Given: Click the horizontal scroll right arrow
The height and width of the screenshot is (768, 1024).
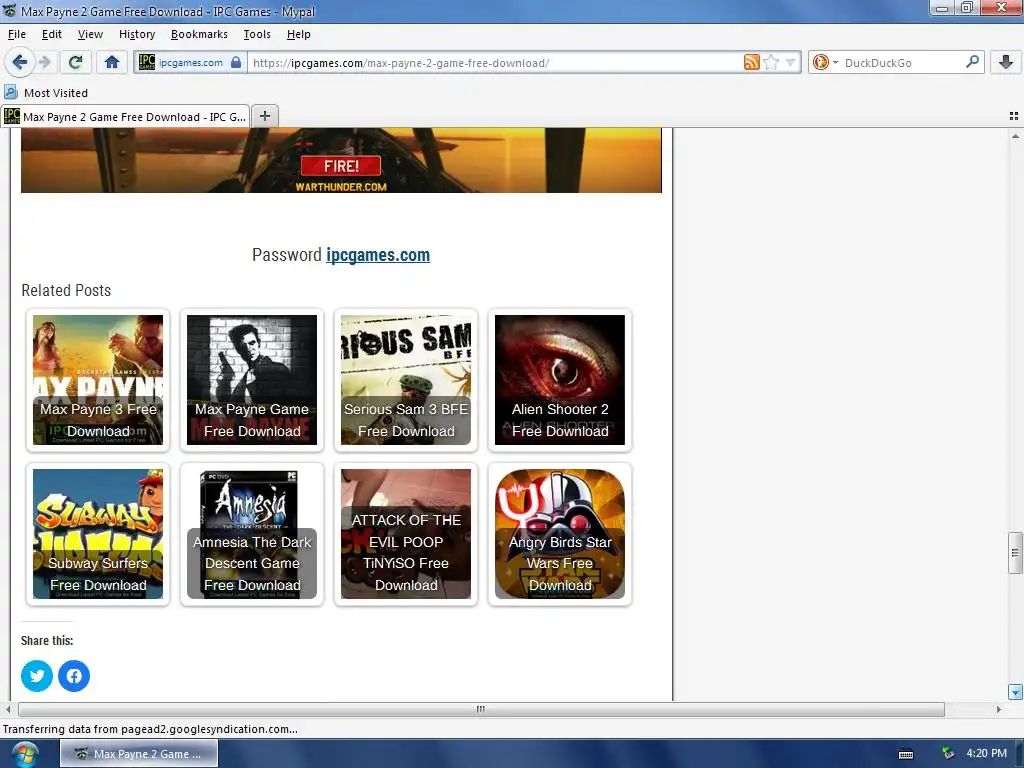Looking at the screenshot, I should point(998,709).
